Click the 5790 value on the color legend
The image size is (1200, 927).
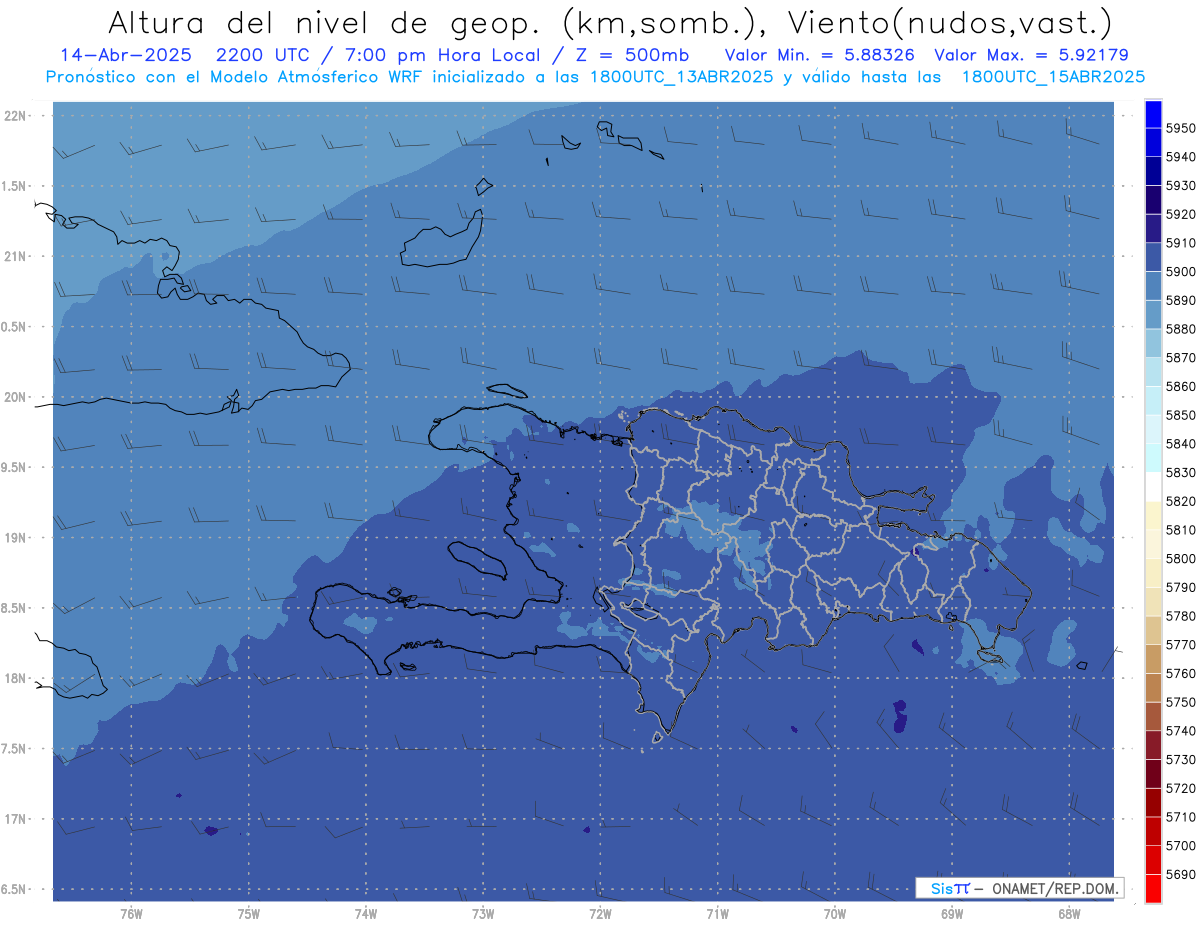[x=1180, y=587]
